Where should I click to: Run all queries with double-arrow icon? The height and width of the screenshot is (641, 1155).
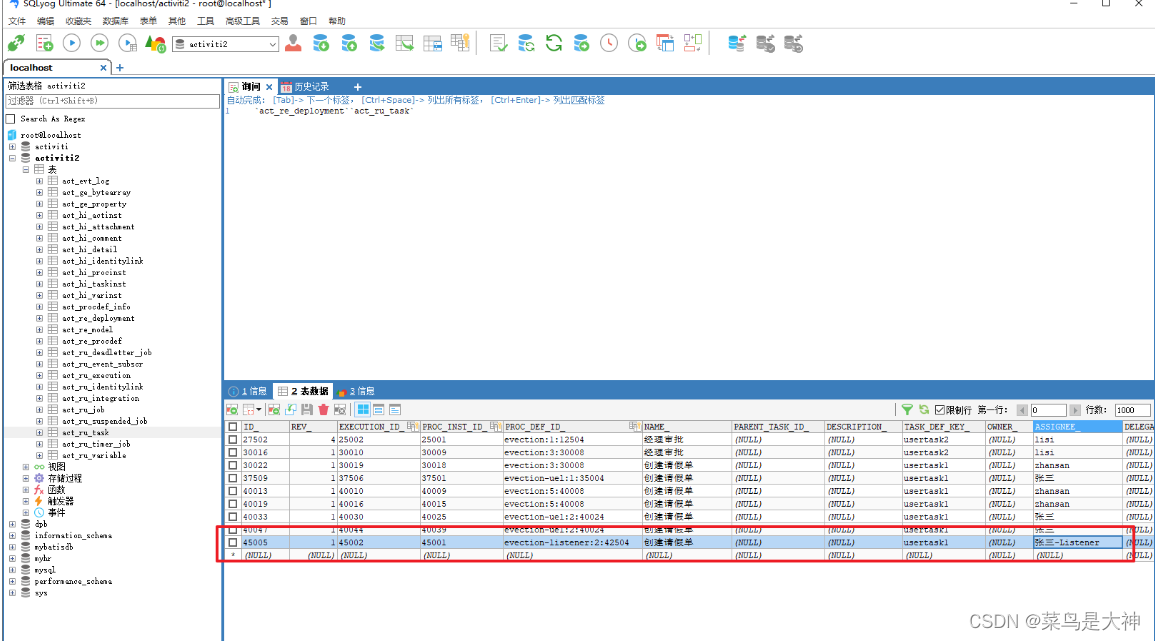[99, 43]
